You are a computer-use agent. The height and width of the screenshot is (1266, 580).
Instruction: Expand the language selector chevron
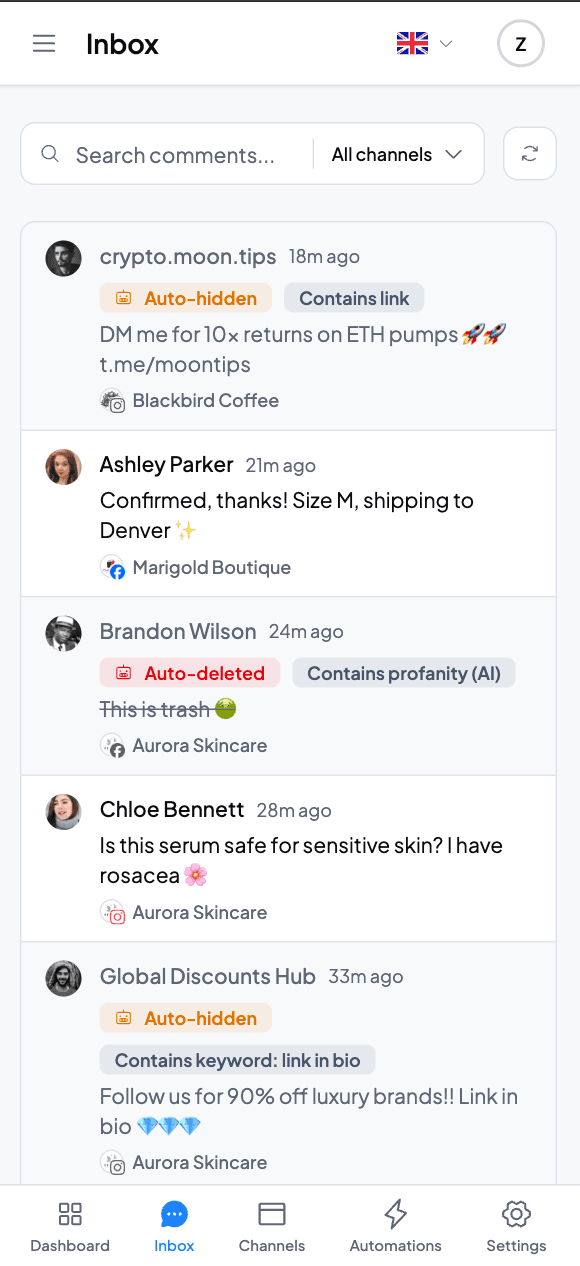446,44
